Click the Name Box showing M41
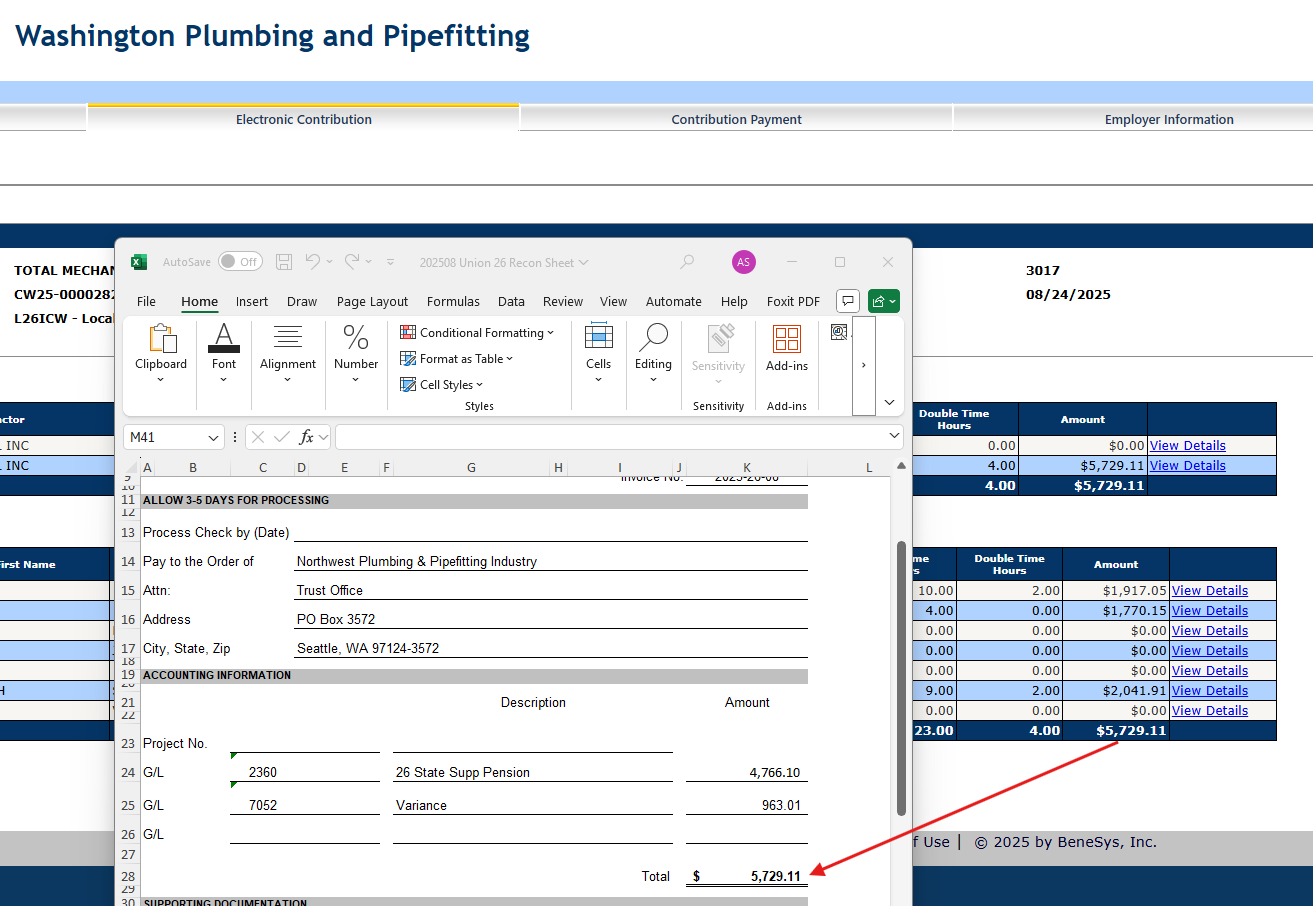This screenshot has height=906, width=1313. point(165,437)
